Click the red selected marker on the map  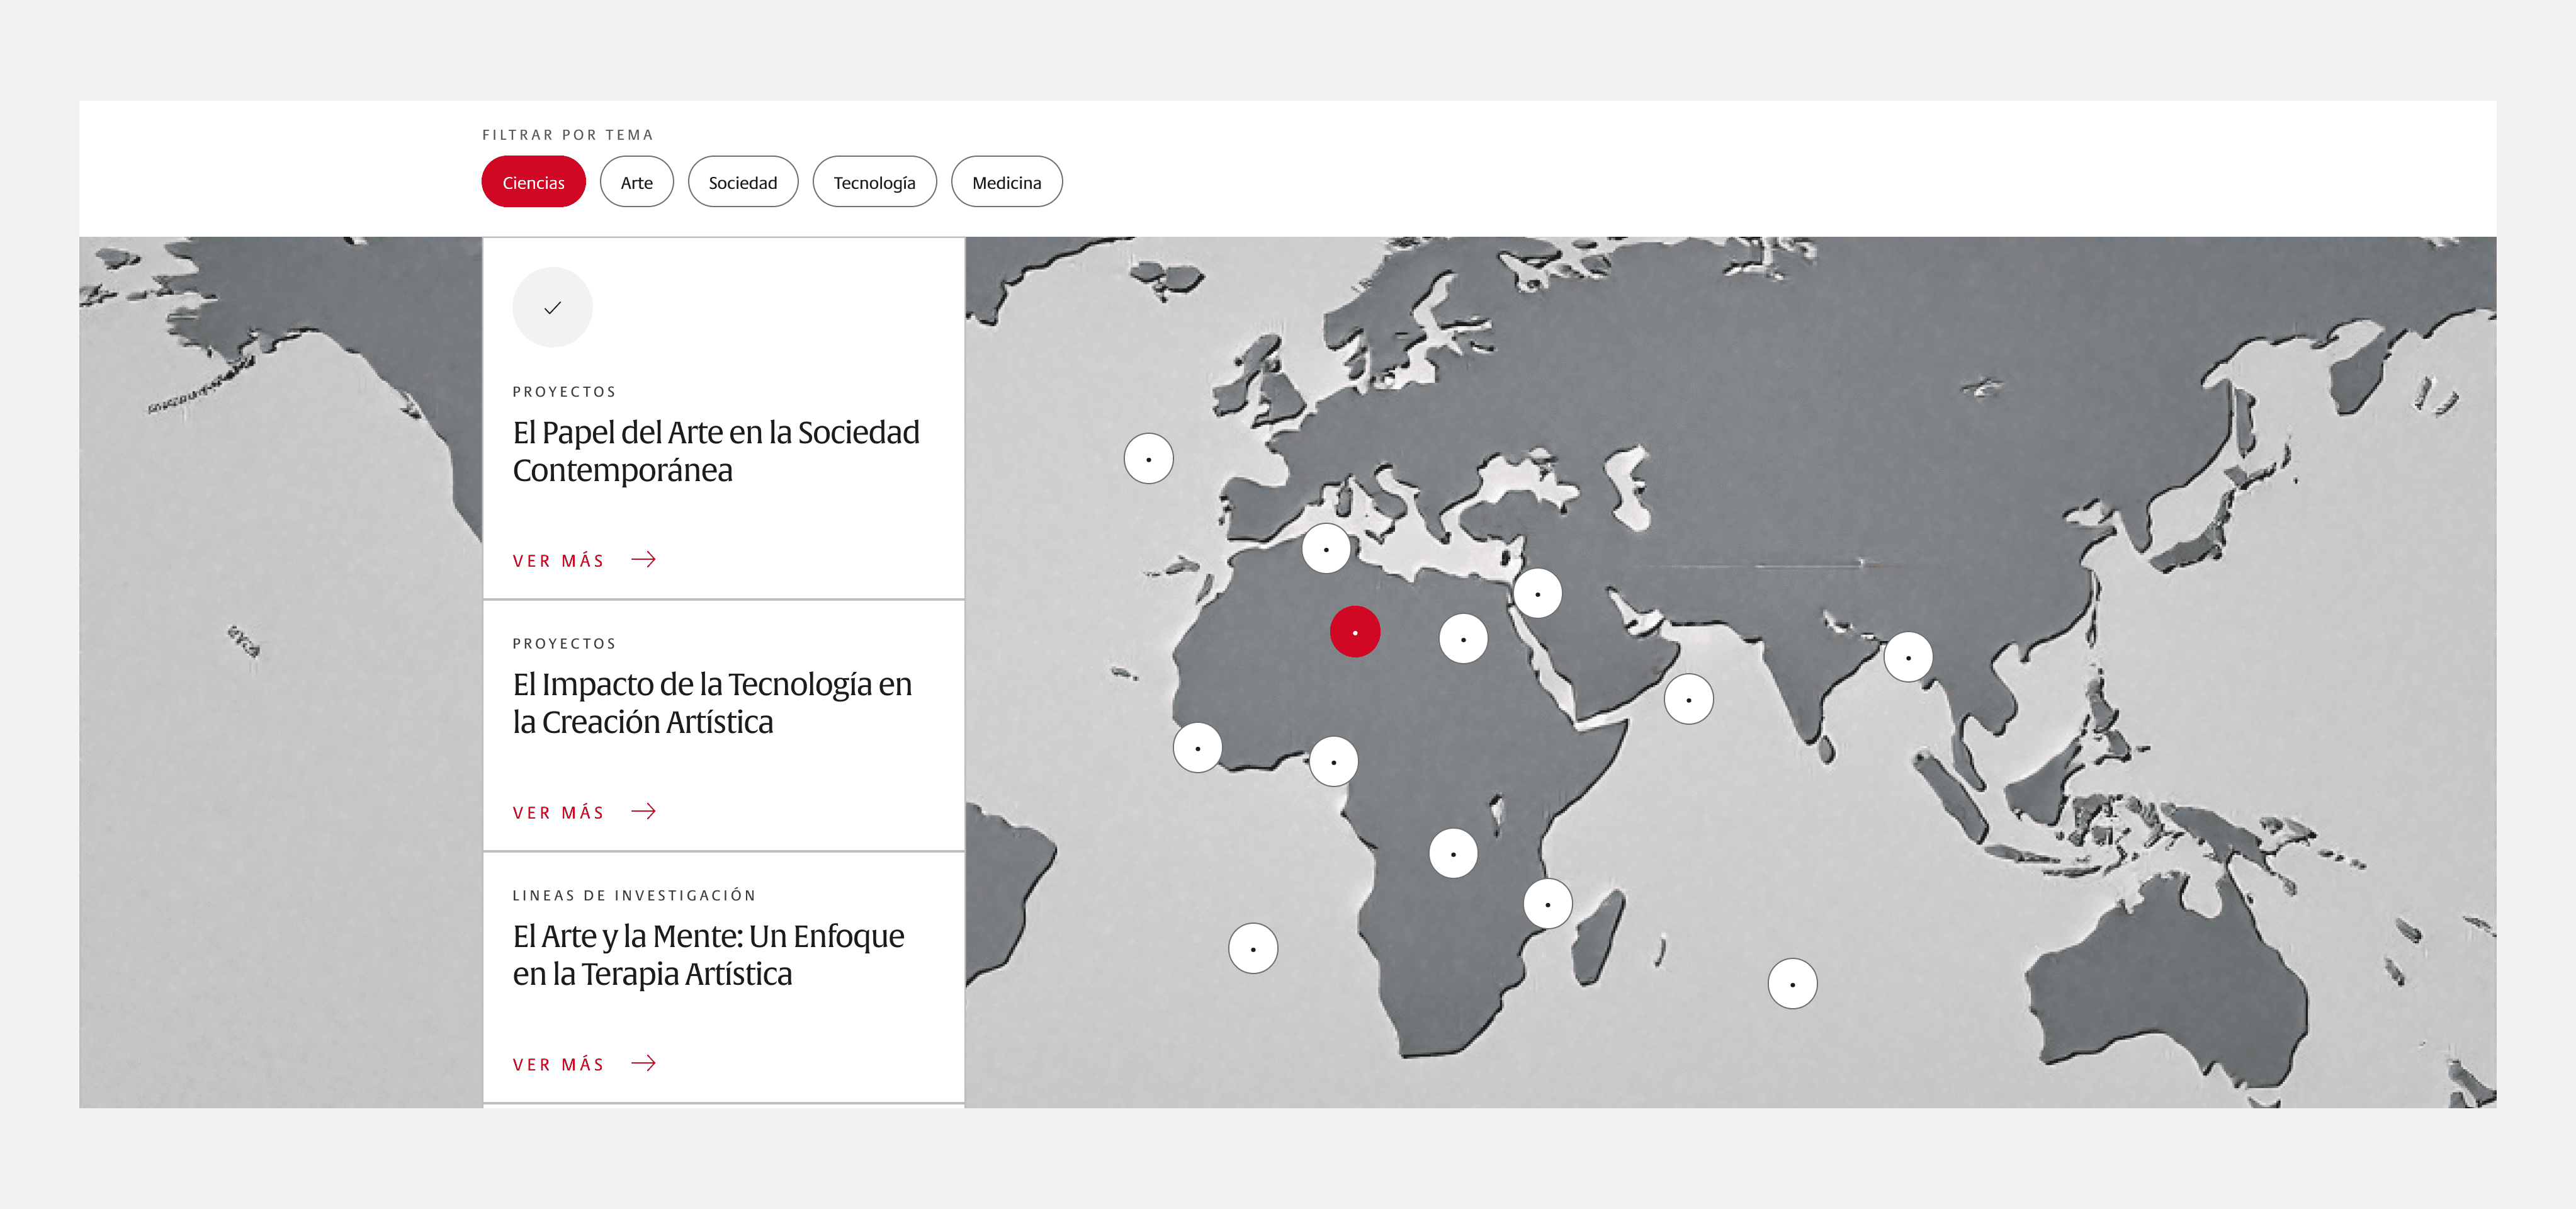[1354, 632]
